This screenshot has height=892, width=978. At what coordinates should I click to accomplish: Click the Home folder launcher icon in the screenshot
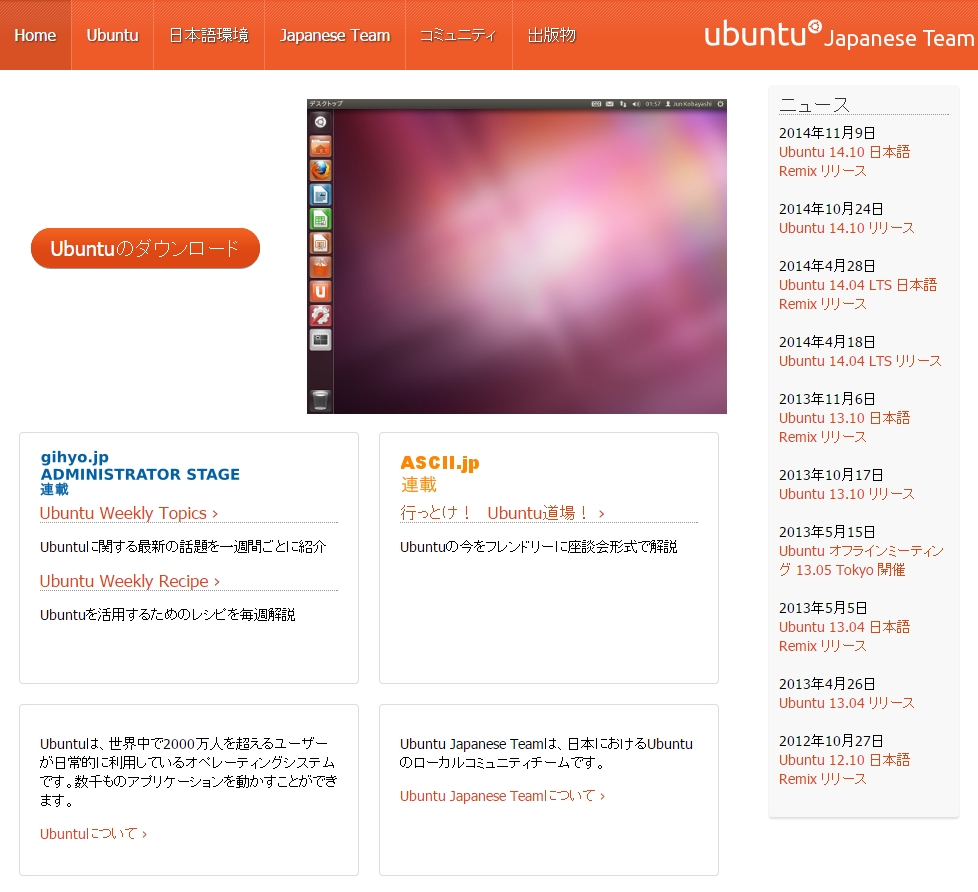click(x=321, y=147)
